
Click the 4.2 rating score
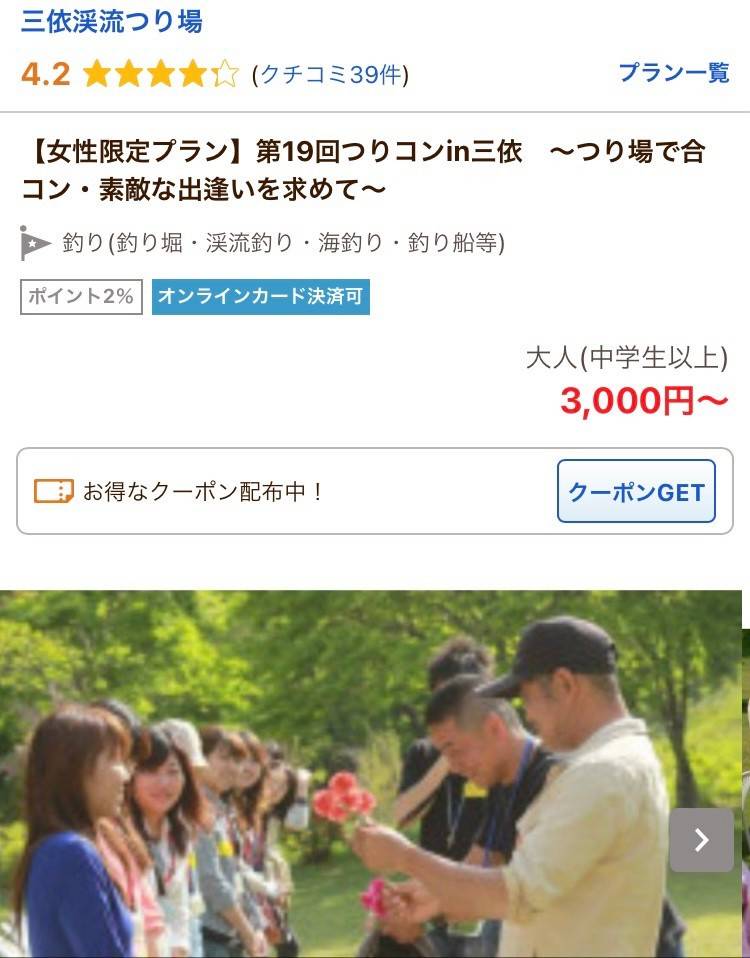tap(46, 75)
